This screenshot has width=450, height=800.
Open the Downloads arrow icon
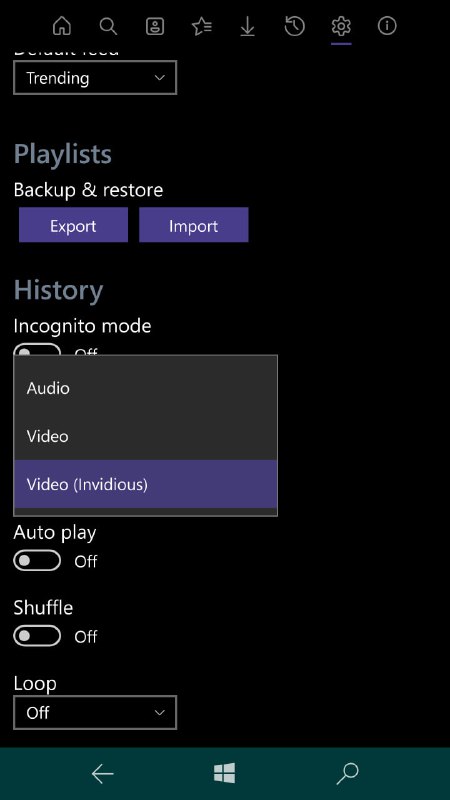247,27
